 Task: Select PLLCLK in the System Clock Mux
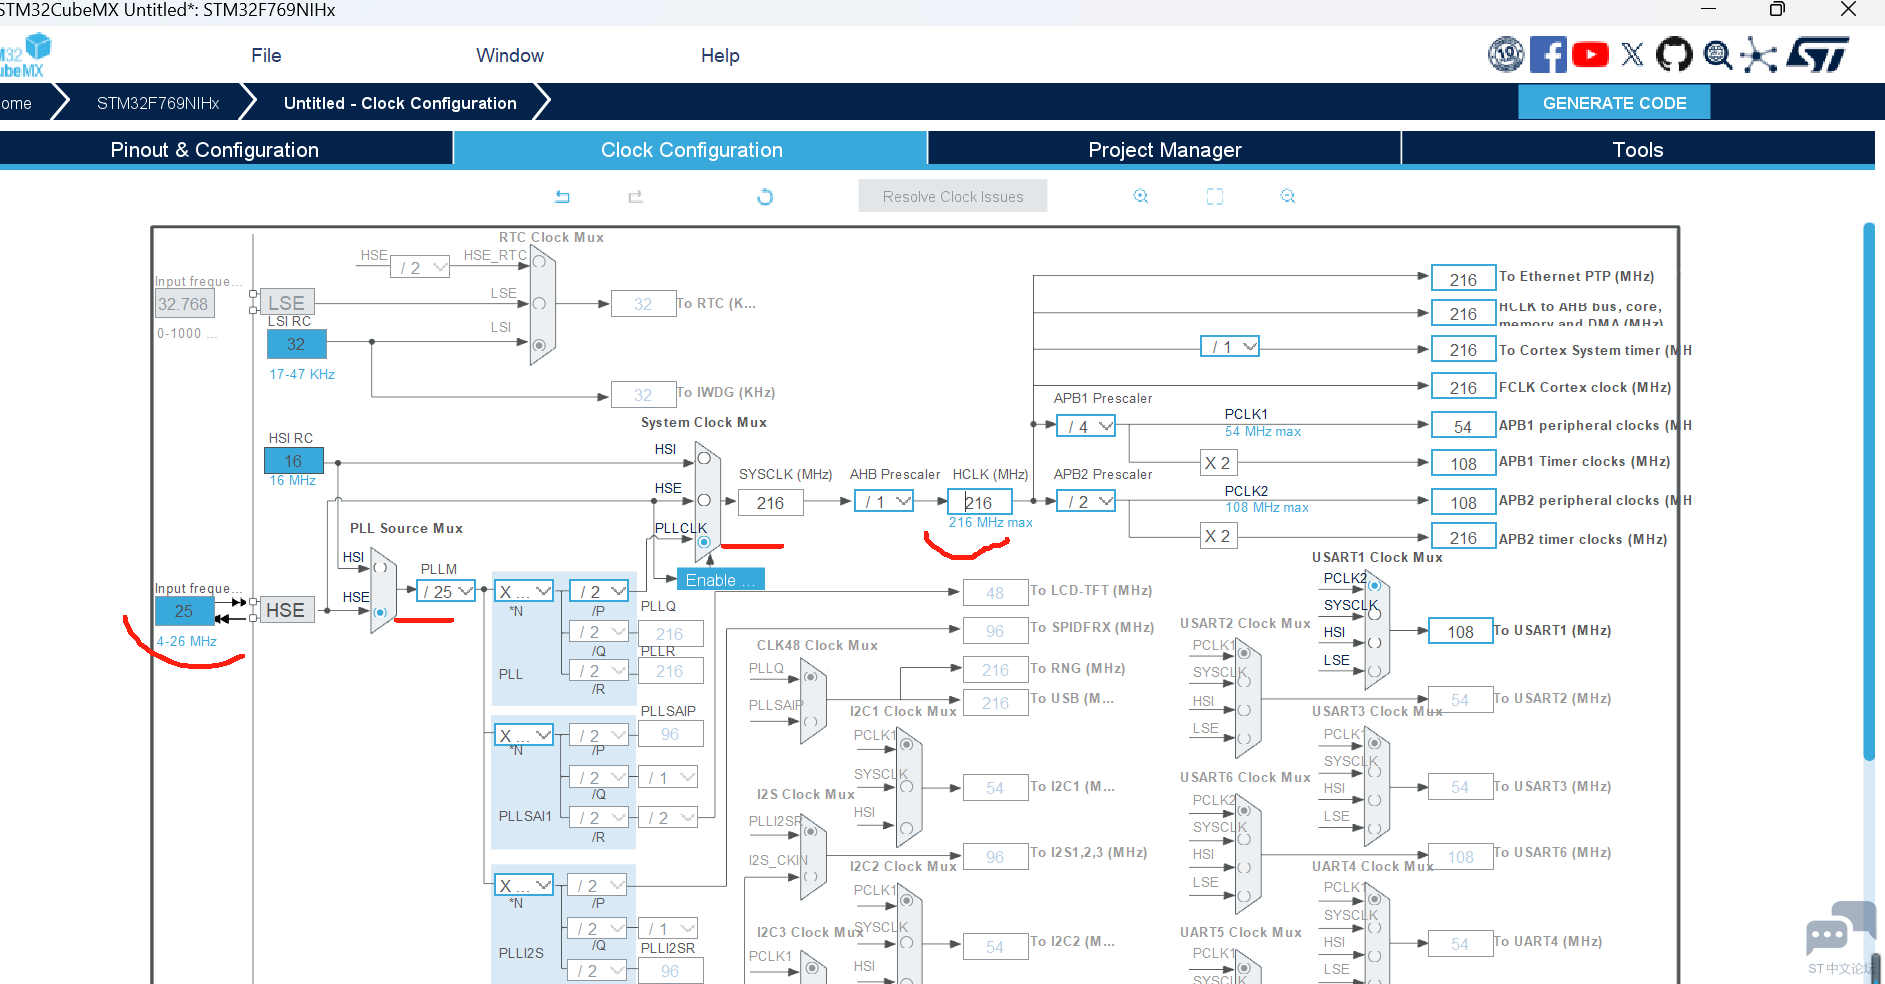[704, 542]
